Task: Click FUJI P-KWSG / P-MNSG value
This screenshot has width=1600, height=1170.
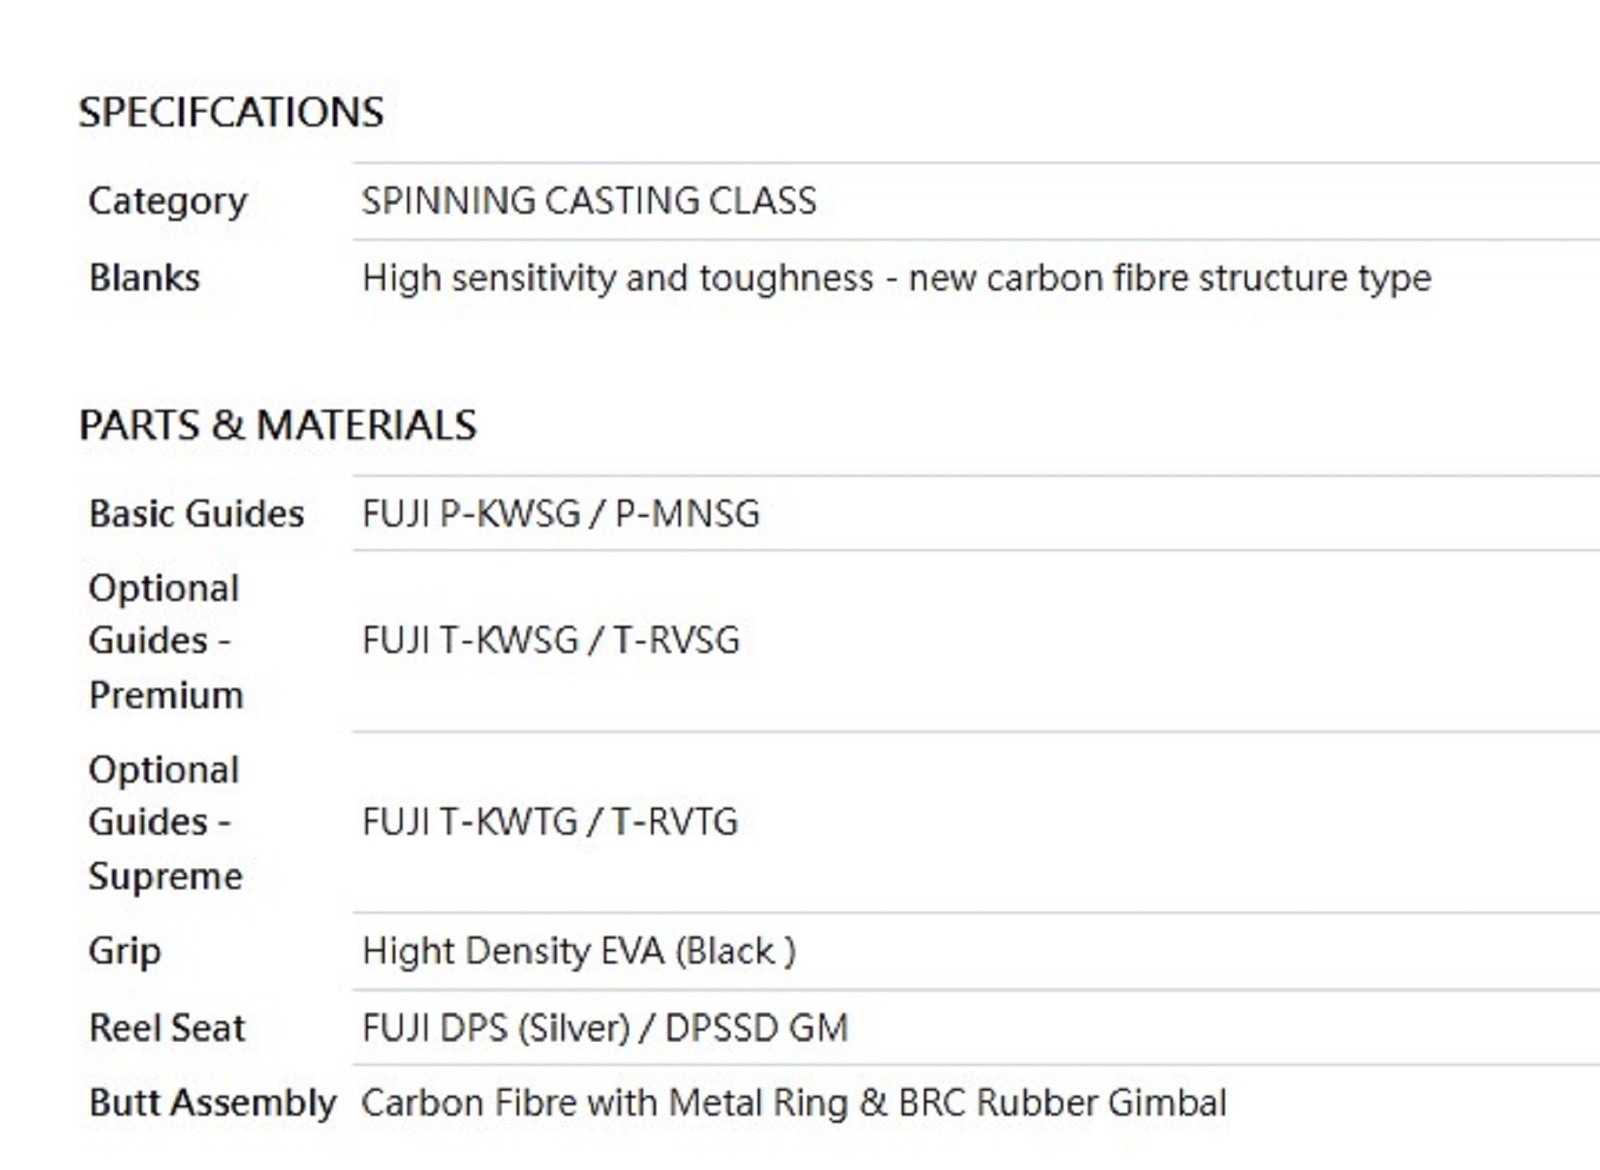Action: [561, 514]
